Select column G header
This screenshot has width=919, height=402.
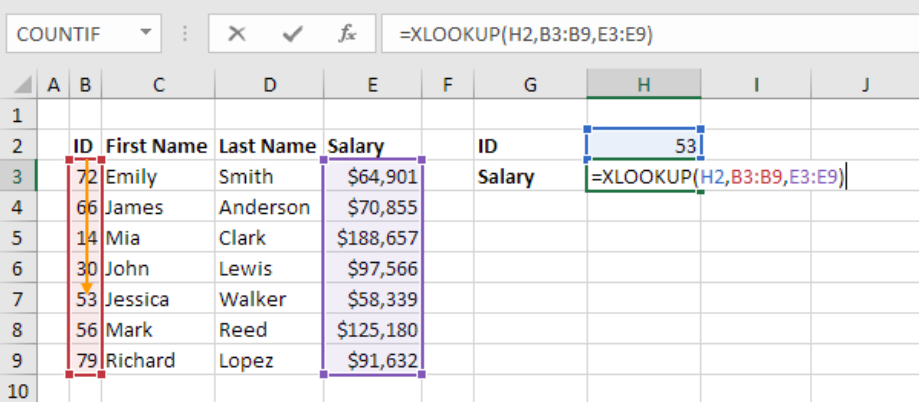[530, 86]
